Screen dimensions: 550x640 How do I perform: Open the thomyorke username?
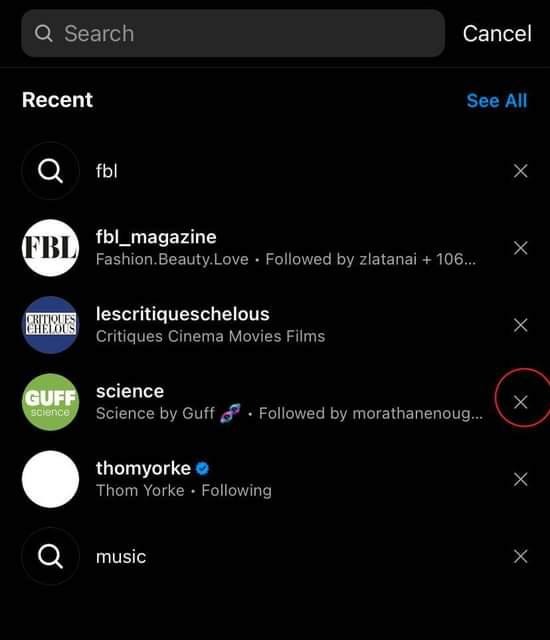(x=143, y=468)
